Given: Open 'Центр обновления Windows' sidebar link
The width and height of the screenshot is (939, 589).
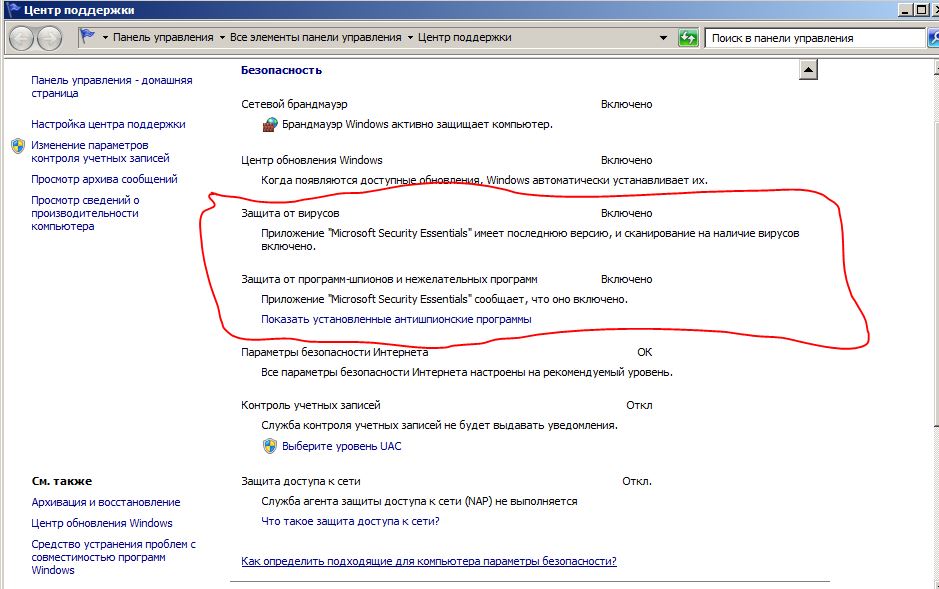Looking at the screenshot, I should click(x=102, y=523).
